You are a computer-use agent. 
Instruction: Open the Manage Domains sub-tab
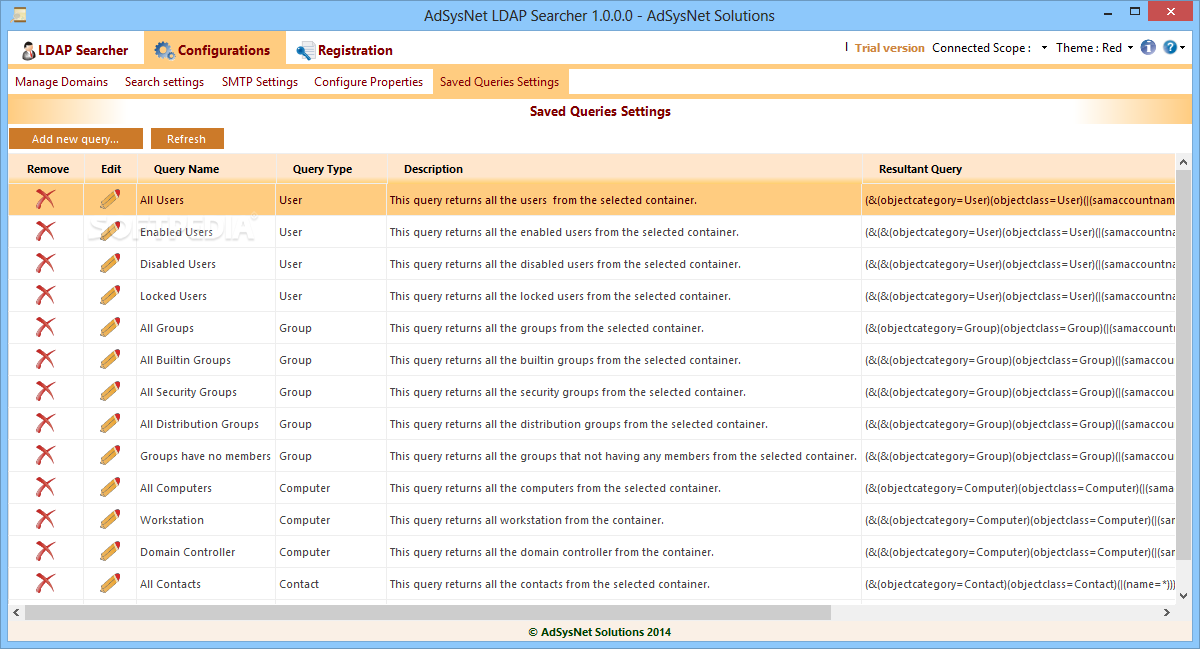(x=61, y=82)
